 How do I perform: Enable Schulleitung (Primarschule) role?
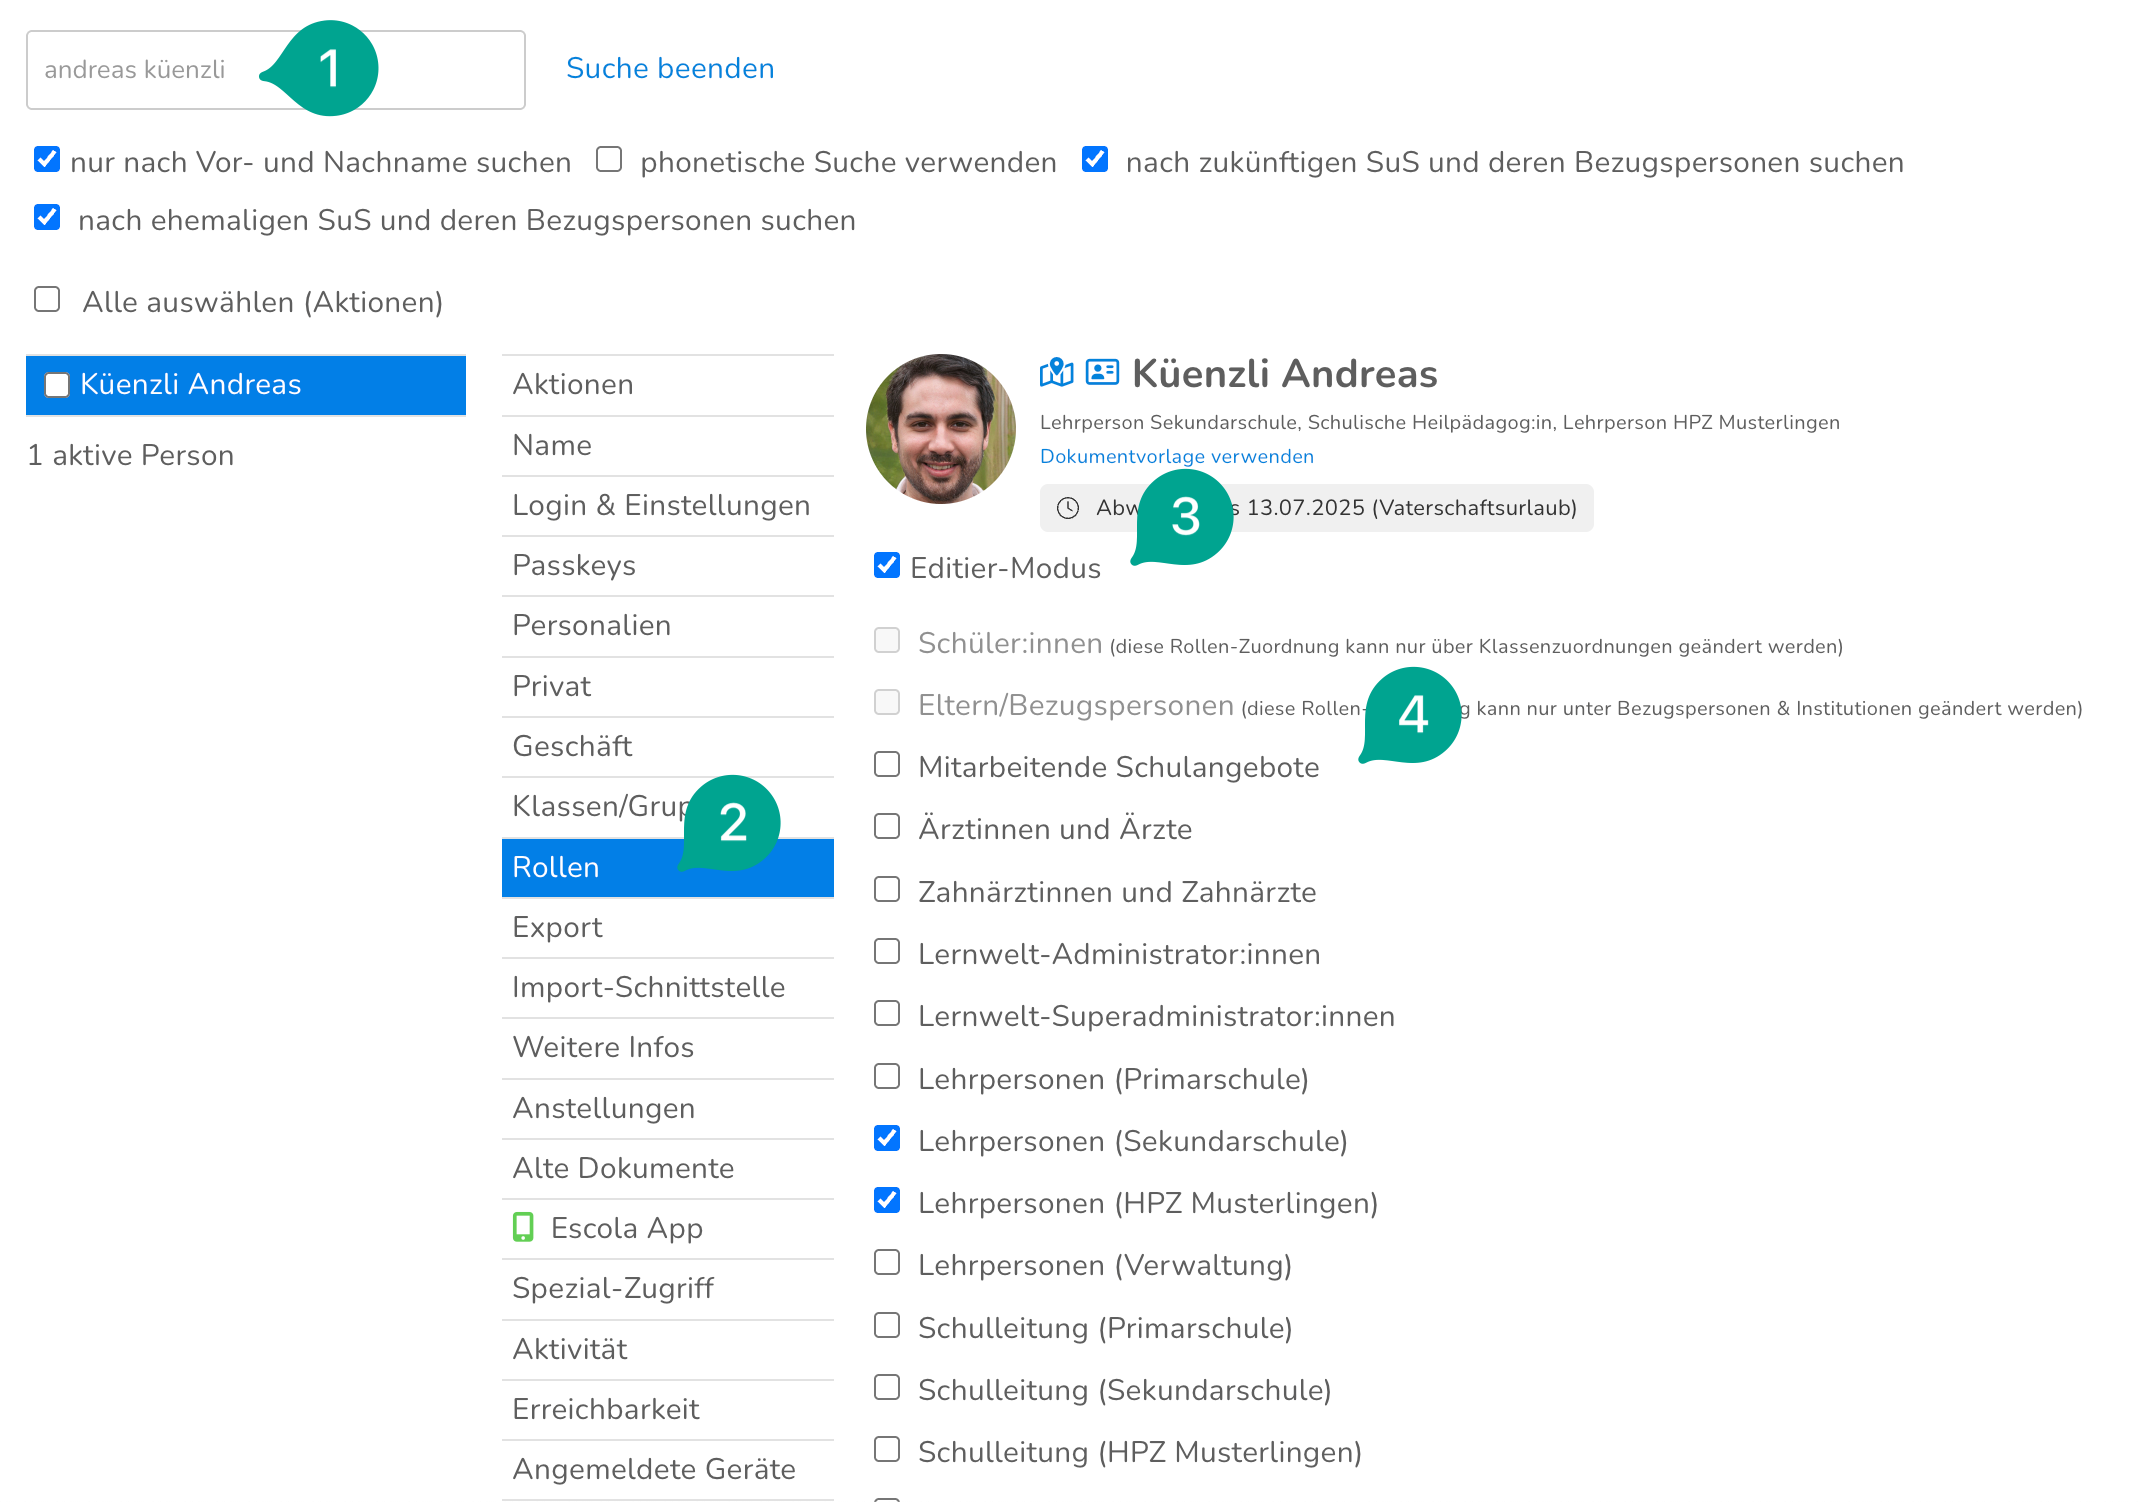[x=887, y=1326]
